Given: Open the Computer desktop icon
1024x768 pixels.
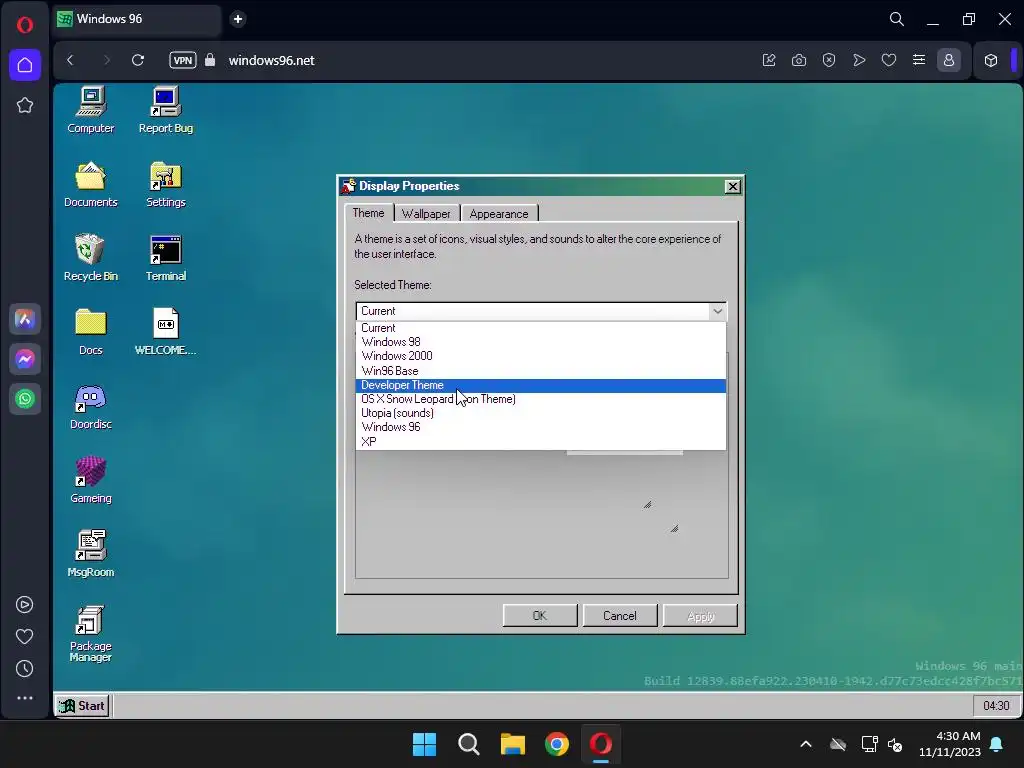Looking at the screenshot, I should [91, 110].
